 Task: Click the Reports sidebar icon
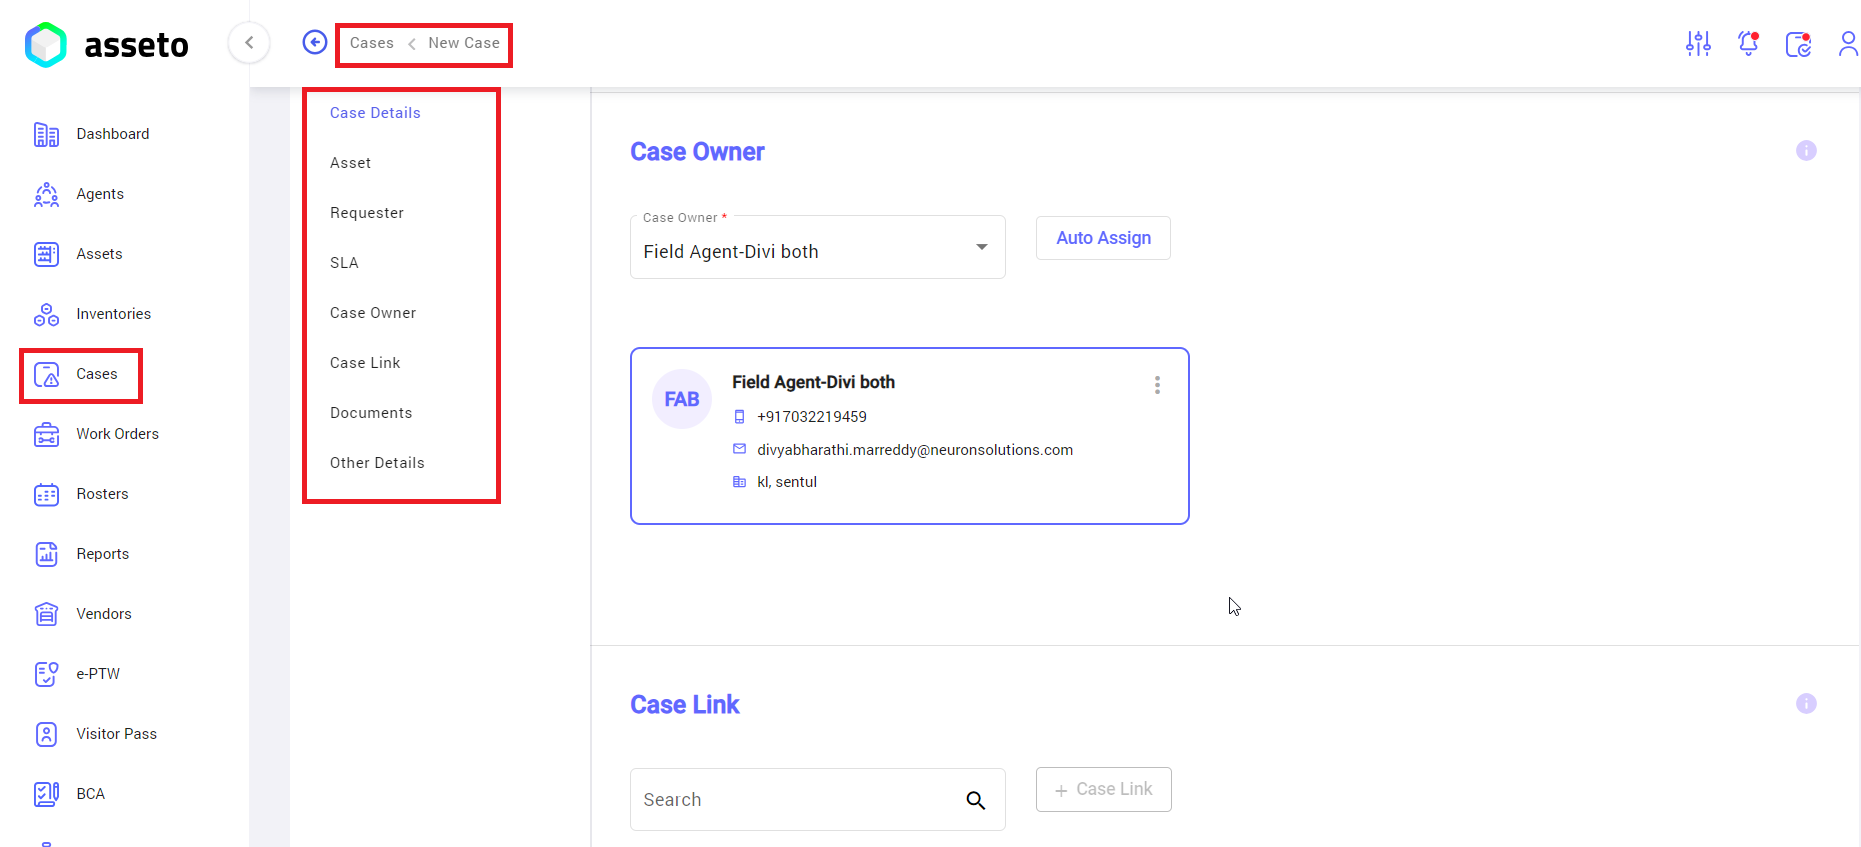pos(46,554)
